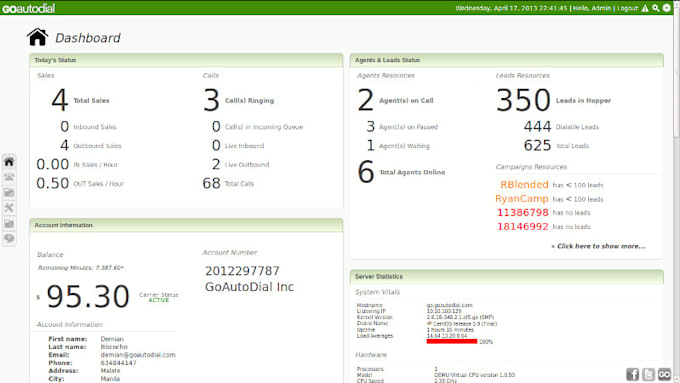
Task: Click the home icon in the side menu
Action: pos(9,162)
